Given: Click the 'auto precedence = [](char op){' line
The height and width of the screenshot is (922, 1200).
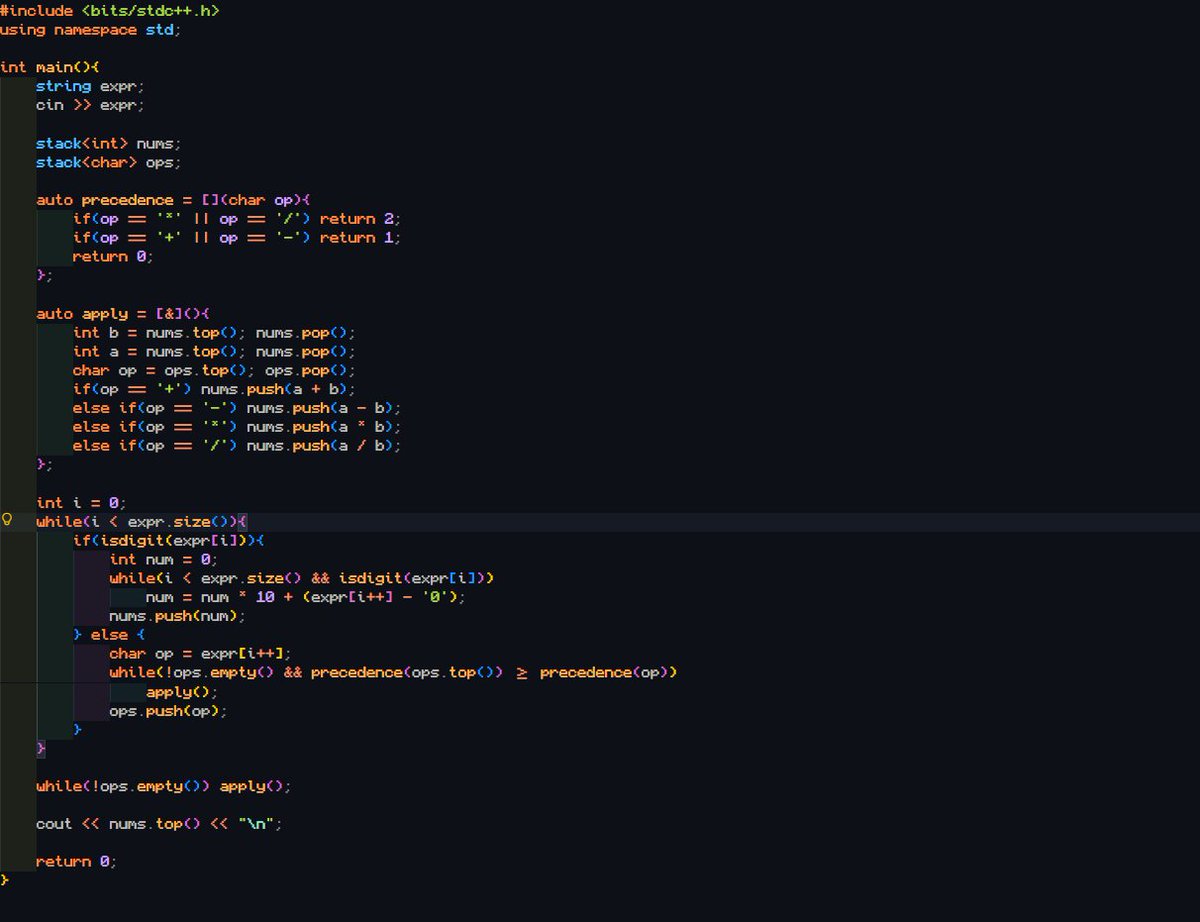Looking at the screenshot, I should pyautogui.click(x=174, y=200).
